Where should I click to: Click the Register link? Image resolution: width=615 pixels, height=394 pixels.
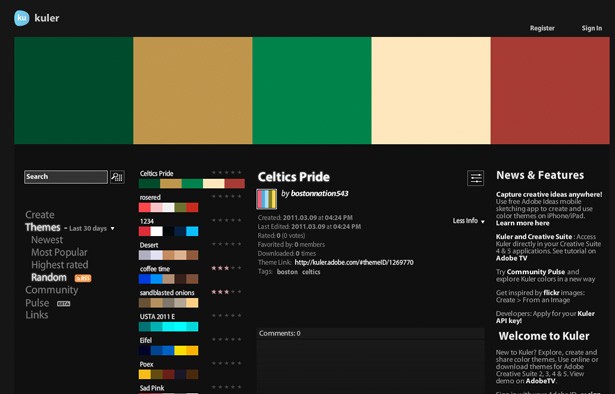tap(542, 28)
